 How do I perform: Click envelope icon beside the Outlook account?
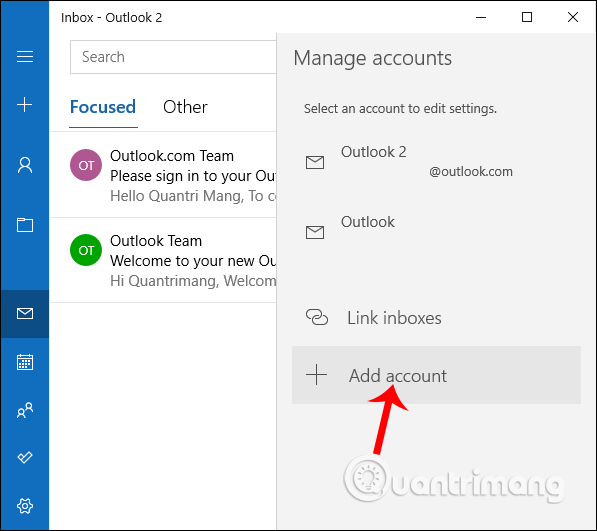(x=315, y=232)
